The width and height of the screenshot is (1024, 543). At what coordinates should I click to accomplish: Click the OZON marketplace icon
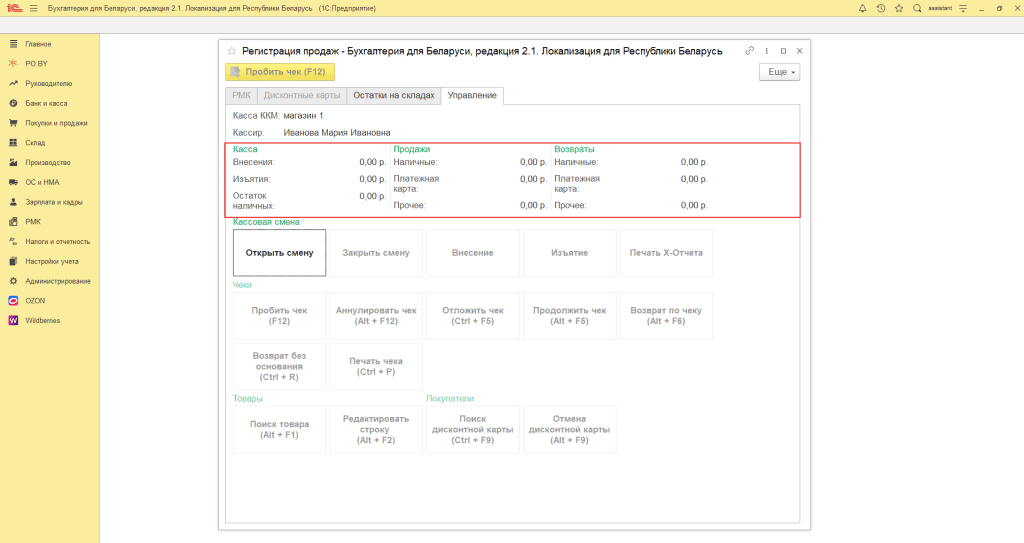(x=13, y=301)
